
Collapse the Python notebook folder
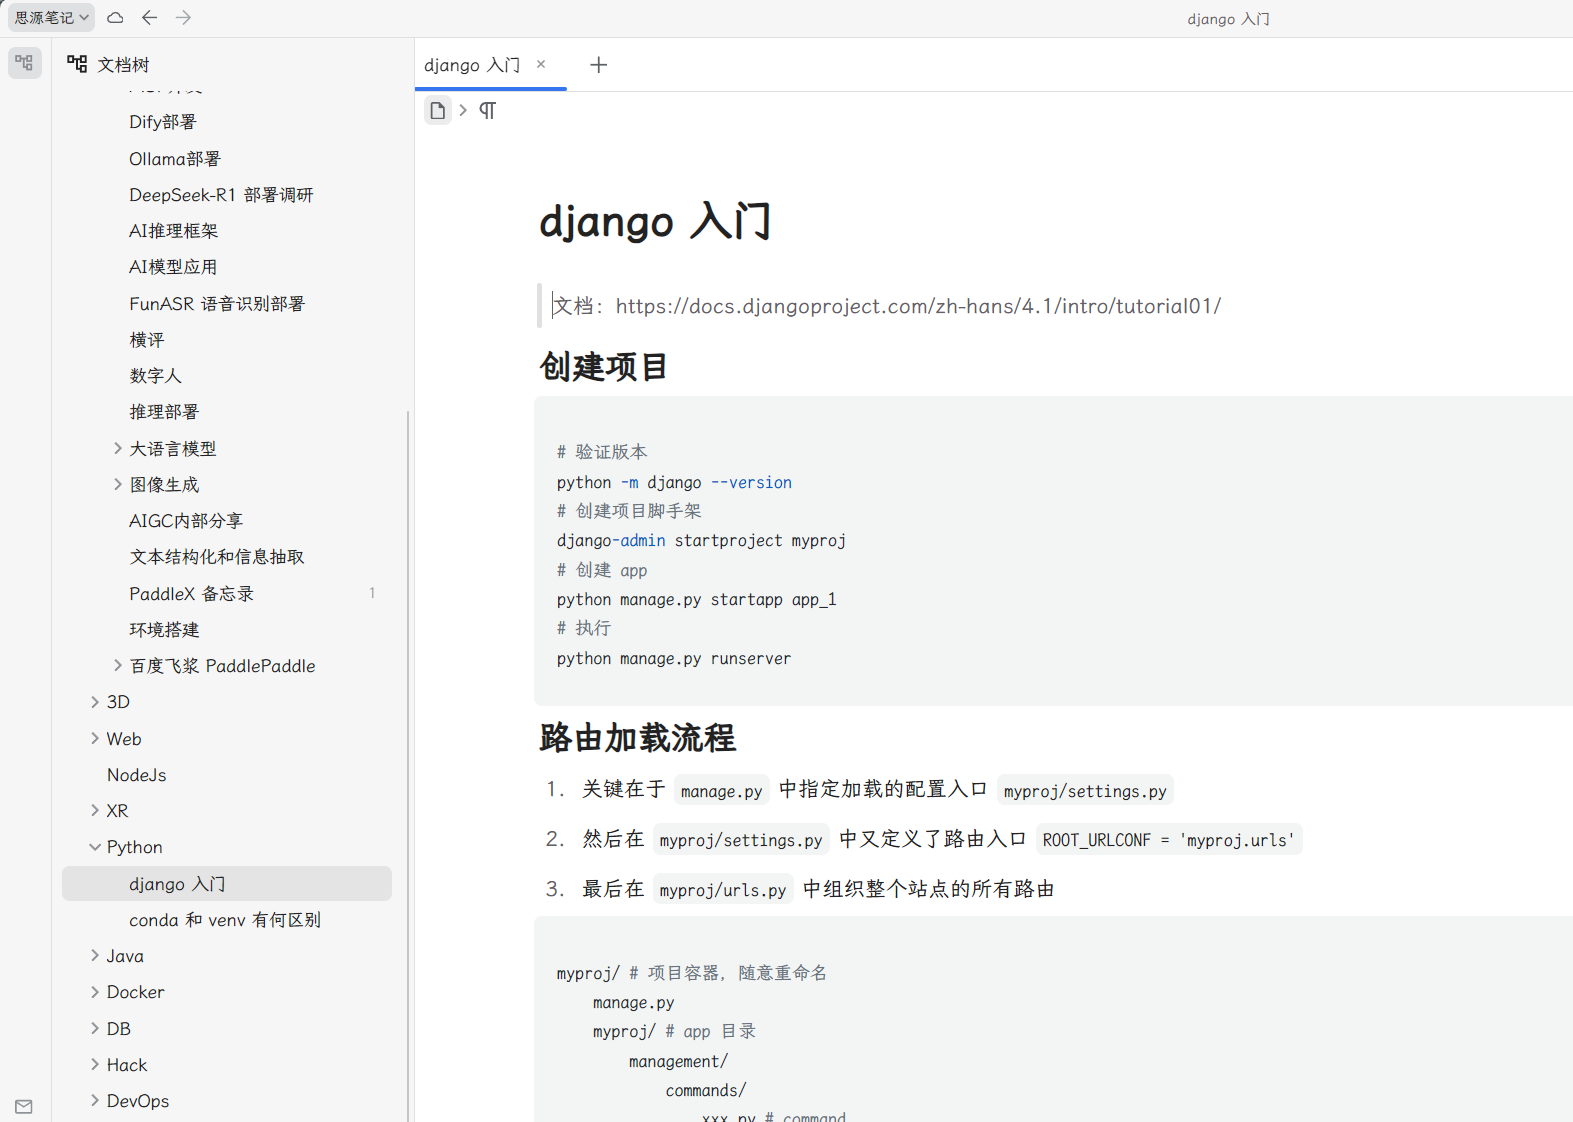click(x=95, y=847)
